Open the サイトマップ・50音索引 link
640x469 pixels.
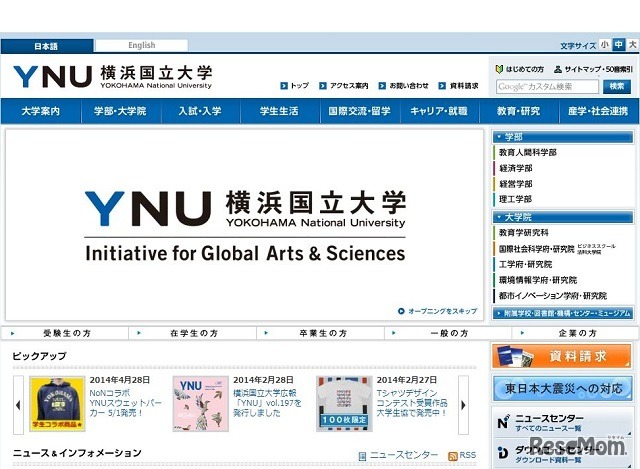pos(598,69)
